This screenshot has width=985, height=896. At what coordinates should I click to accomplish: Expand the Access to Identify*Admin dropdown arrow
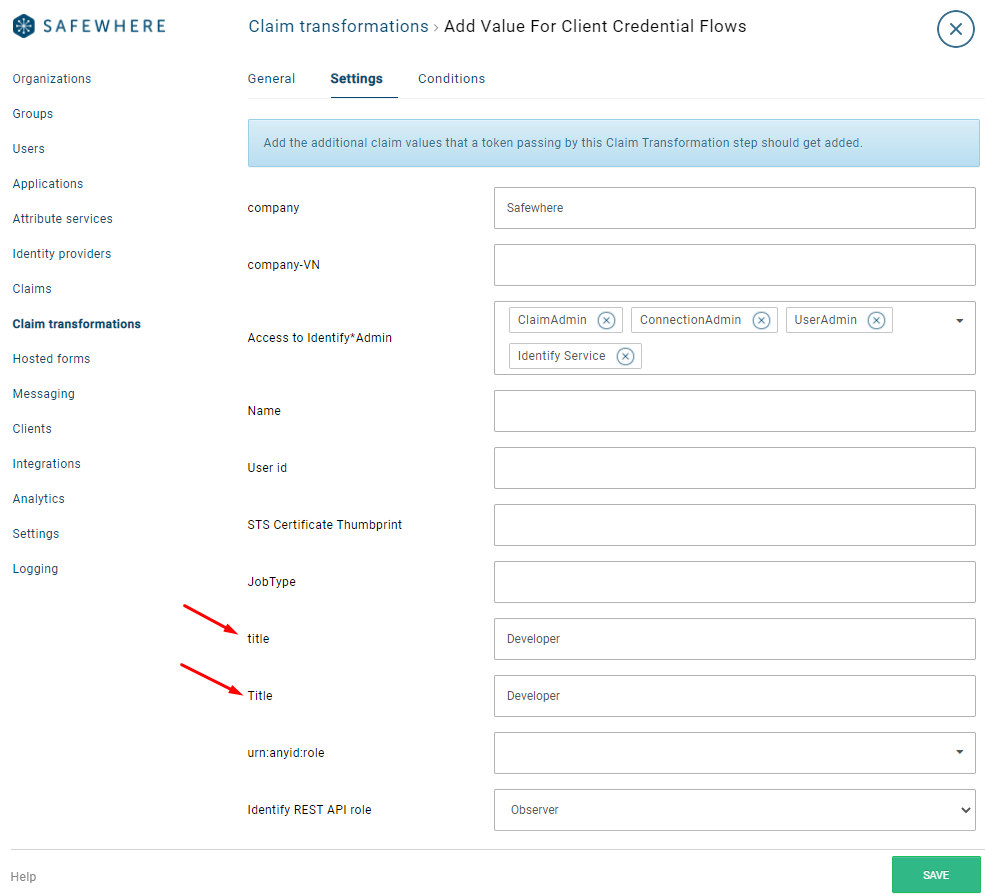pyautogui.click(x=959, y=320)
